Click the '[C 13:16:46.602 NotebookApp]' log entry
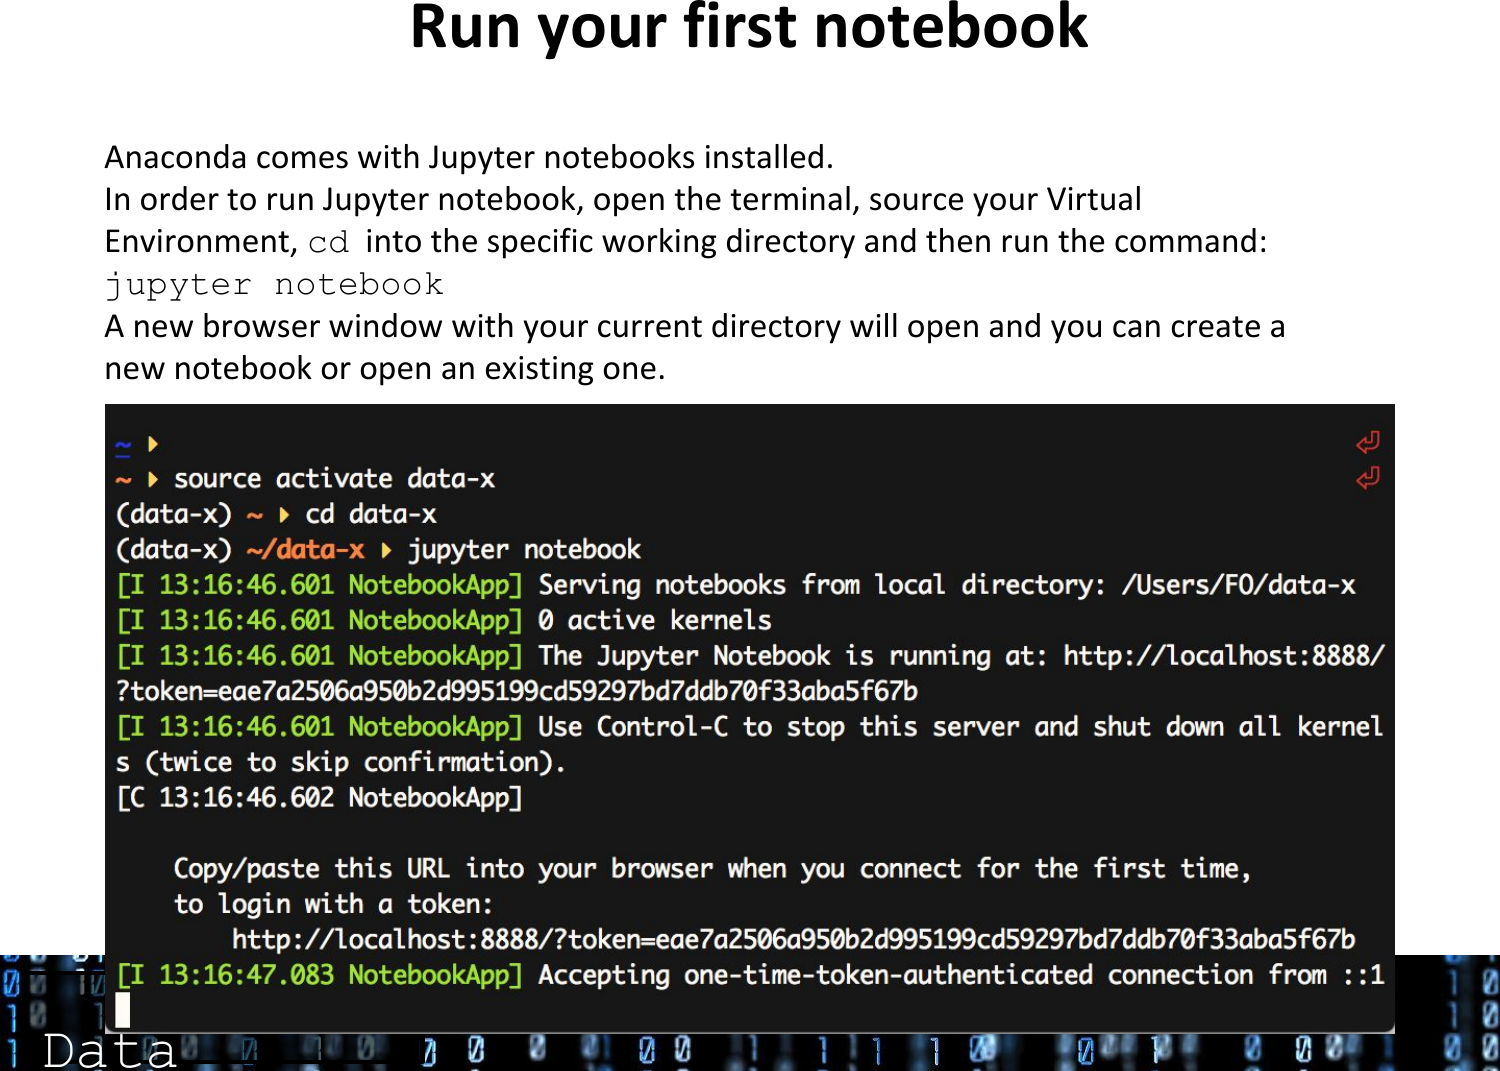The image size is (1500, 1071). click(319, 798)
